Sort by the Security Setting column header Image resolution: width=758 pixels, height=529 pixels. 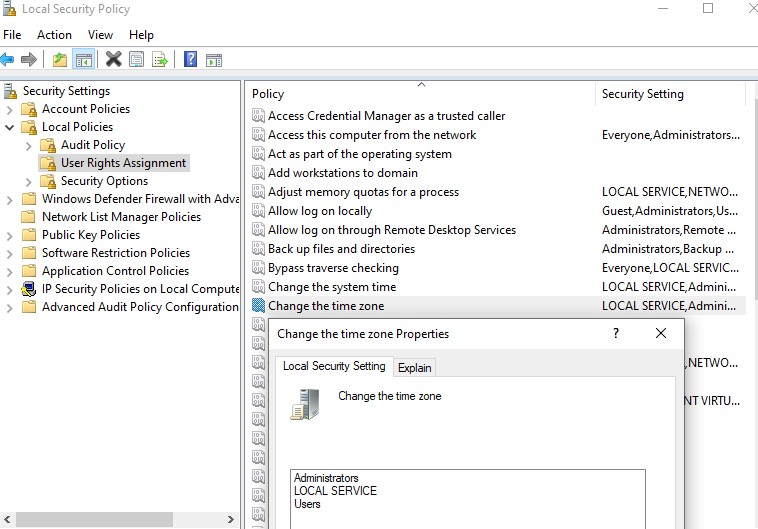click(642, 94)
